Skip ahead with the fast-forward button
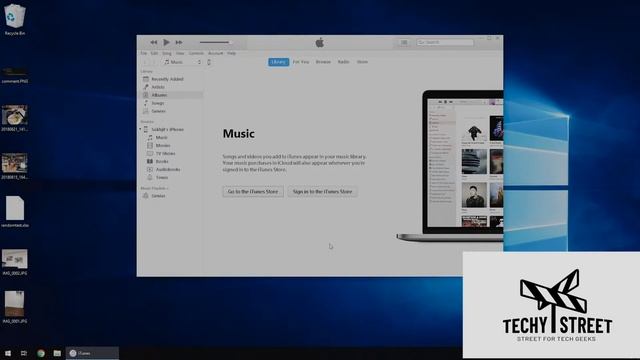Image resolution: width=640 pixels, height=360 pixels. [x=179, y=42]
